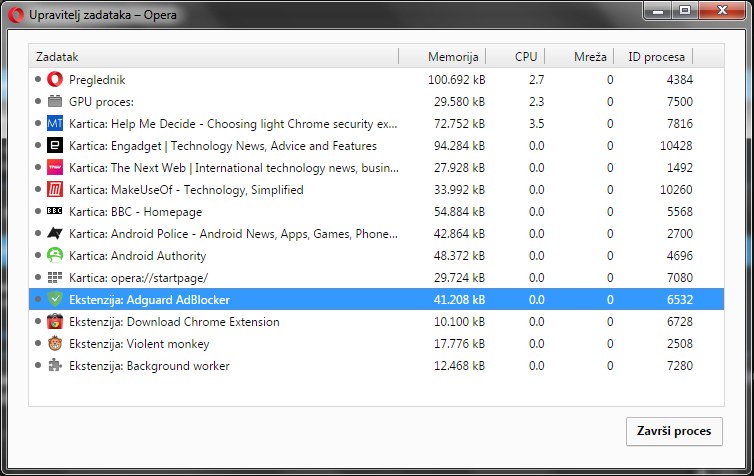Select the 'GPU proces:' row
Screen dimensions: 754x476
pyautogui.click(x=376, y=101)
